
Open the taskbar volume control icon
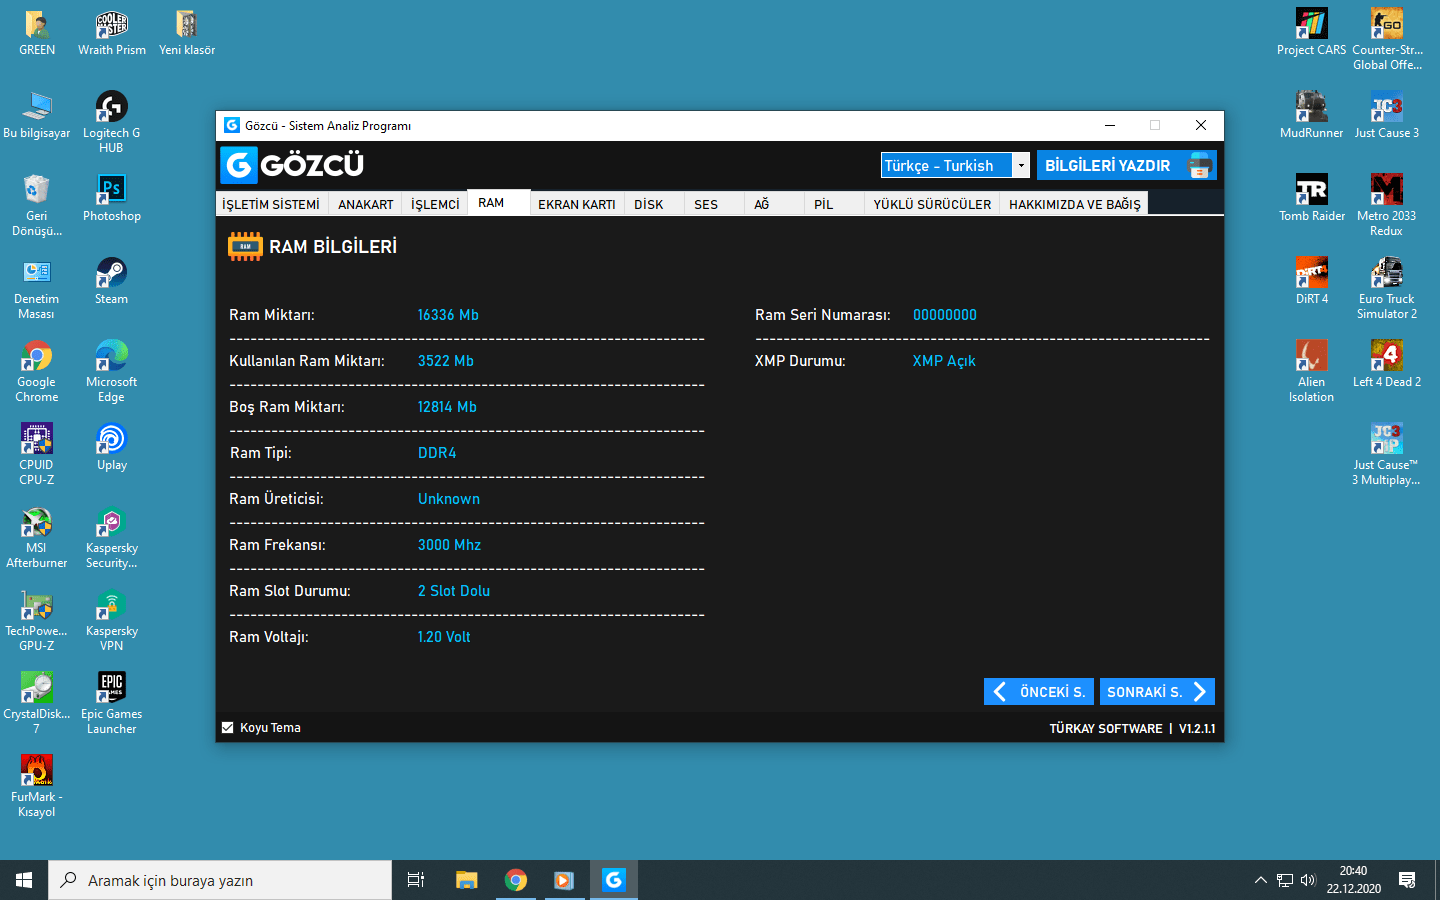(x=1308, y=880)
